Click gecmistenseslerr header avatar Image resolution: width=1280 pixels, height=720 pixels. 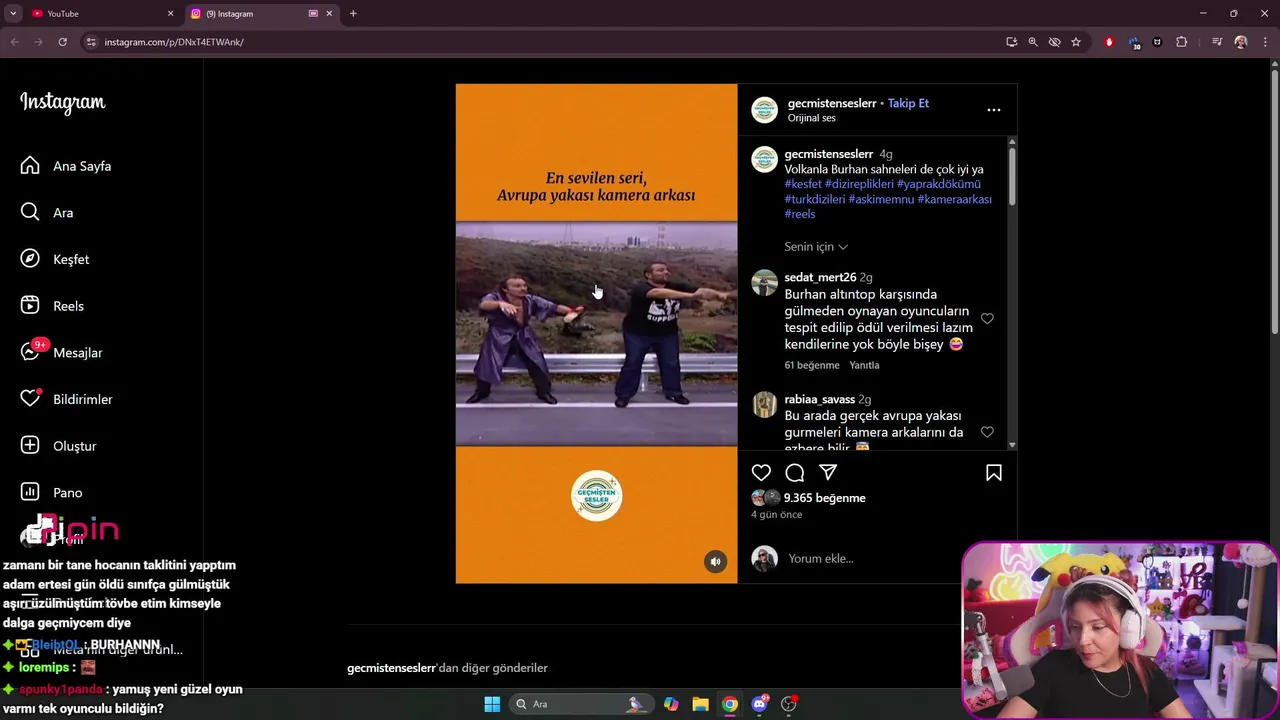pyautogui.click(x=765, y=110)
